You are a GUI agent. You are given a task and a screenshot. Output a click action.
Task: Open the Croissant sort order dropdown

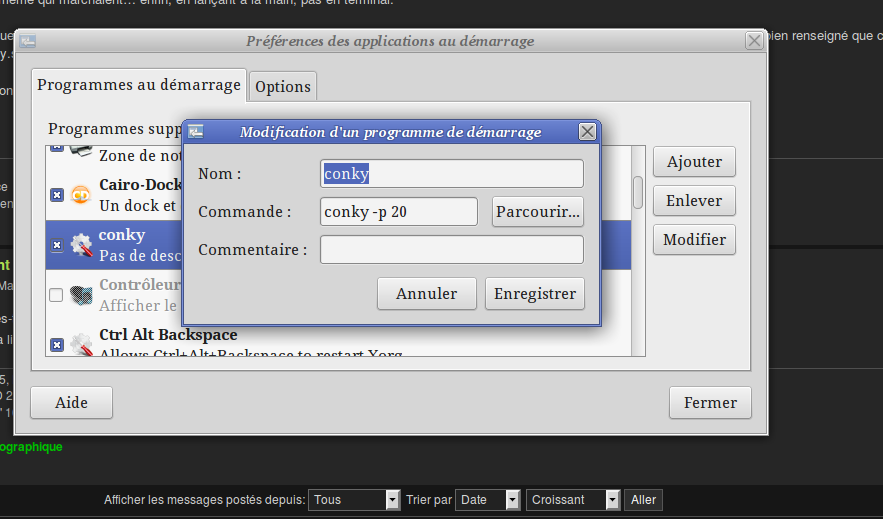[x=573, y=500]
